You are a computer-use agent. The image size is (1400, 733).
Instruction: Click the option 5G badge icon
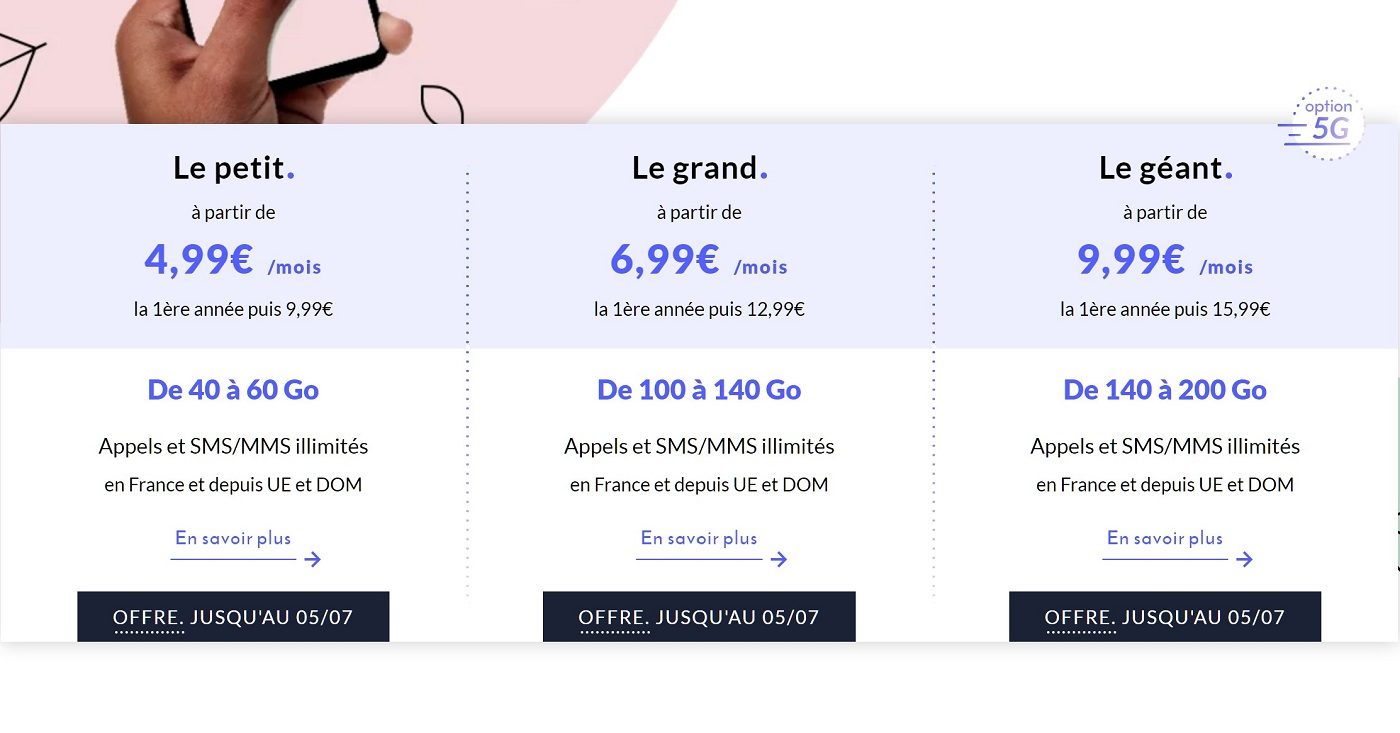click(1320, 124)
